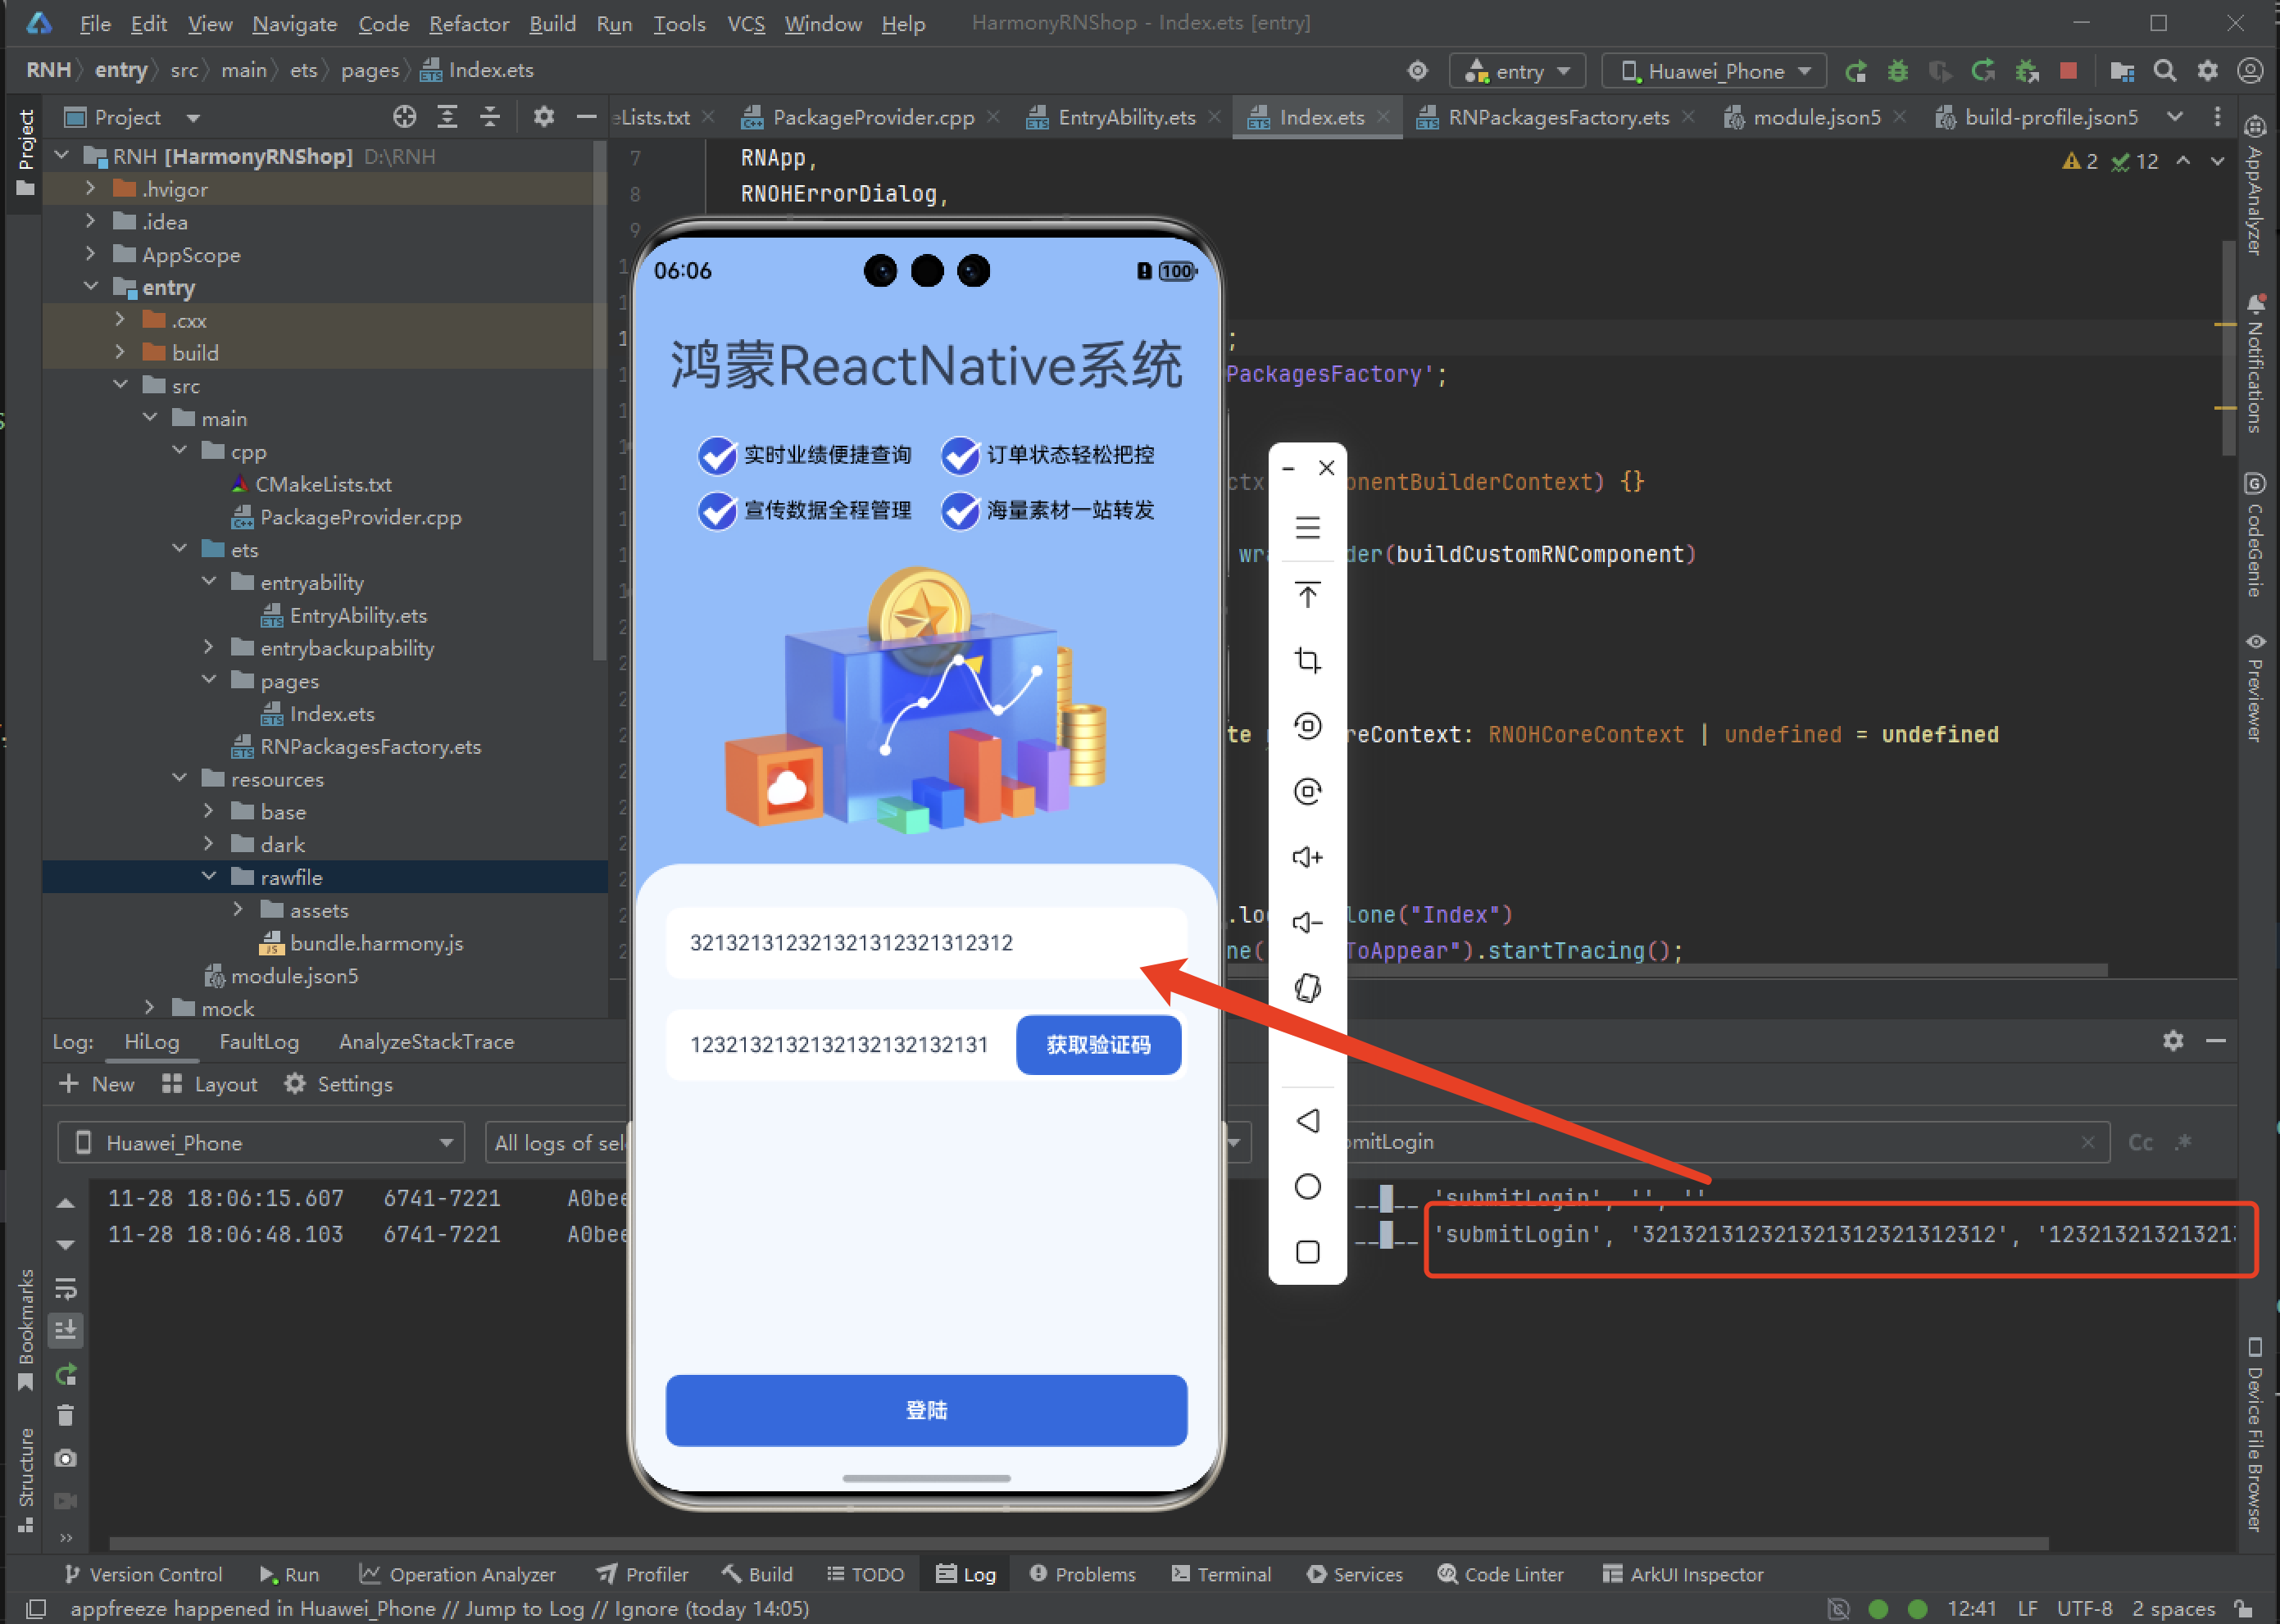
Task: Click the emulator volume up icon
Action: coord(1307,857)
